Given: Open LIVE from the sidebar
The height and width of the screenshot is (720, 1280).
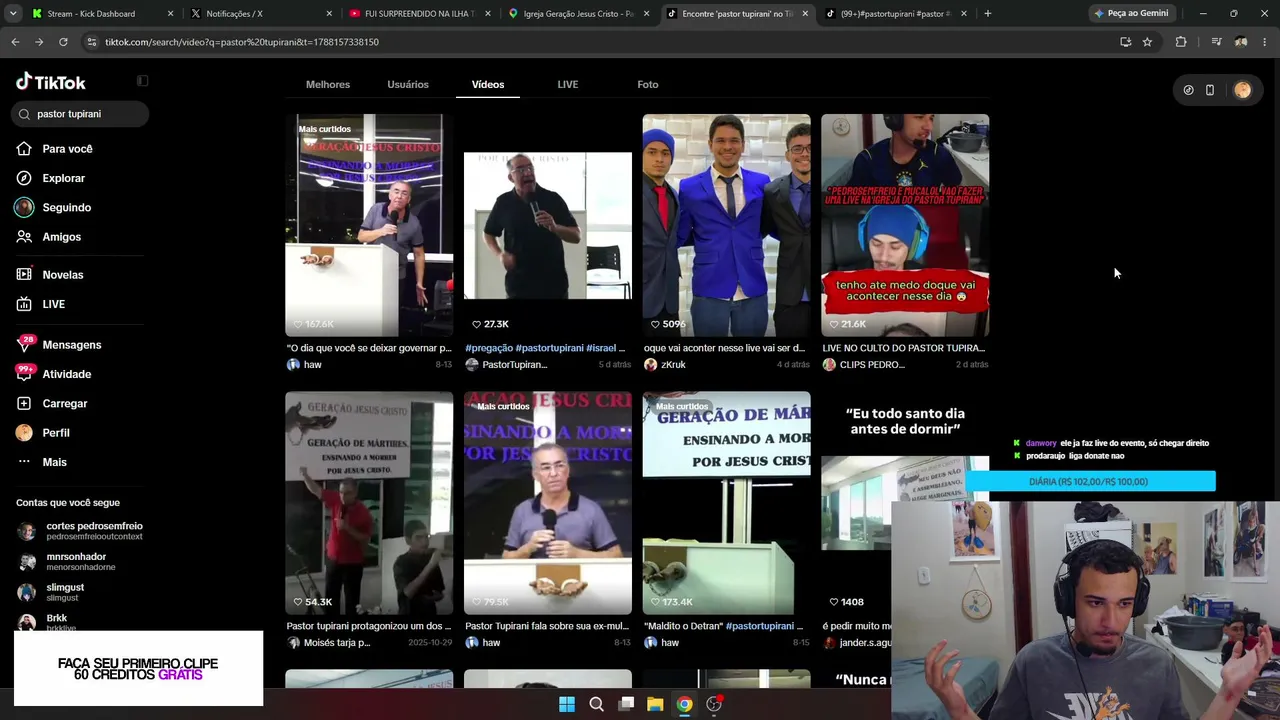Looking at the screenshot, I should pos(53,304).
